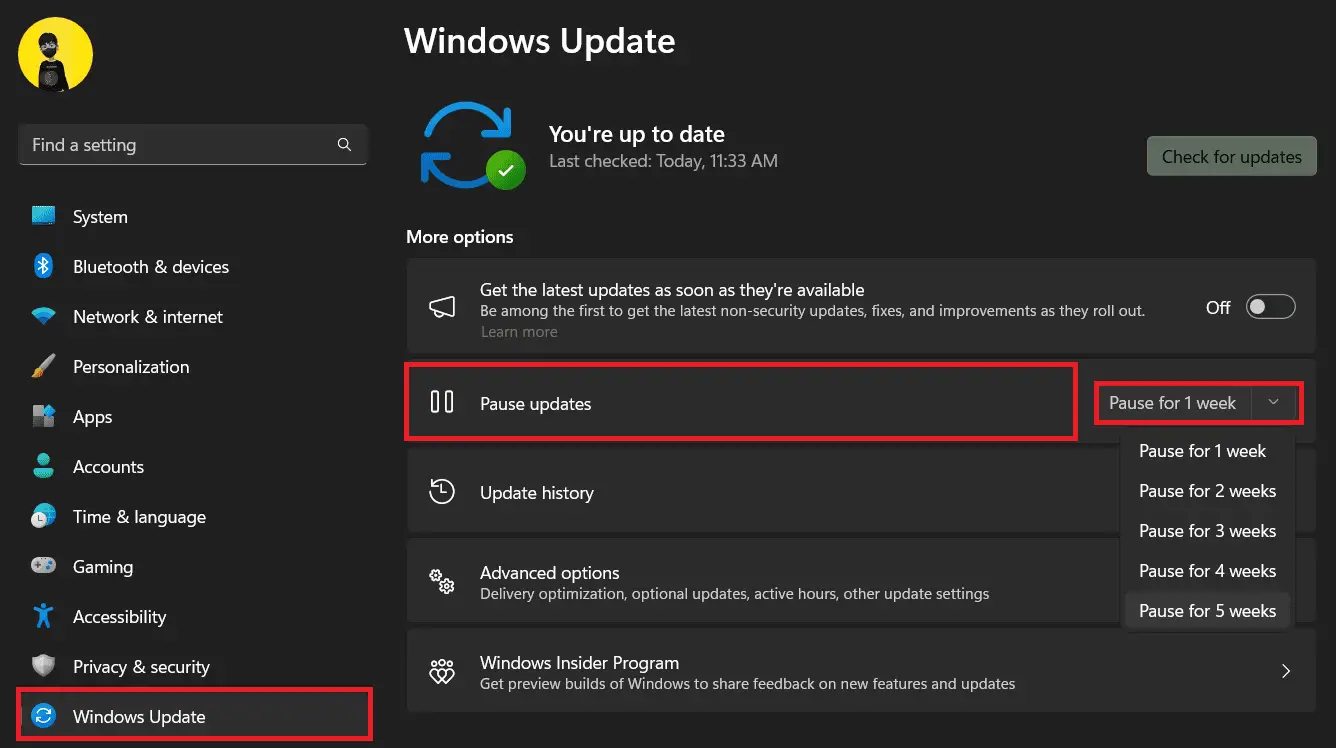Select Time & language in sidebar
This screenshot has height=748, width=1336.
[x=139, y=517]
